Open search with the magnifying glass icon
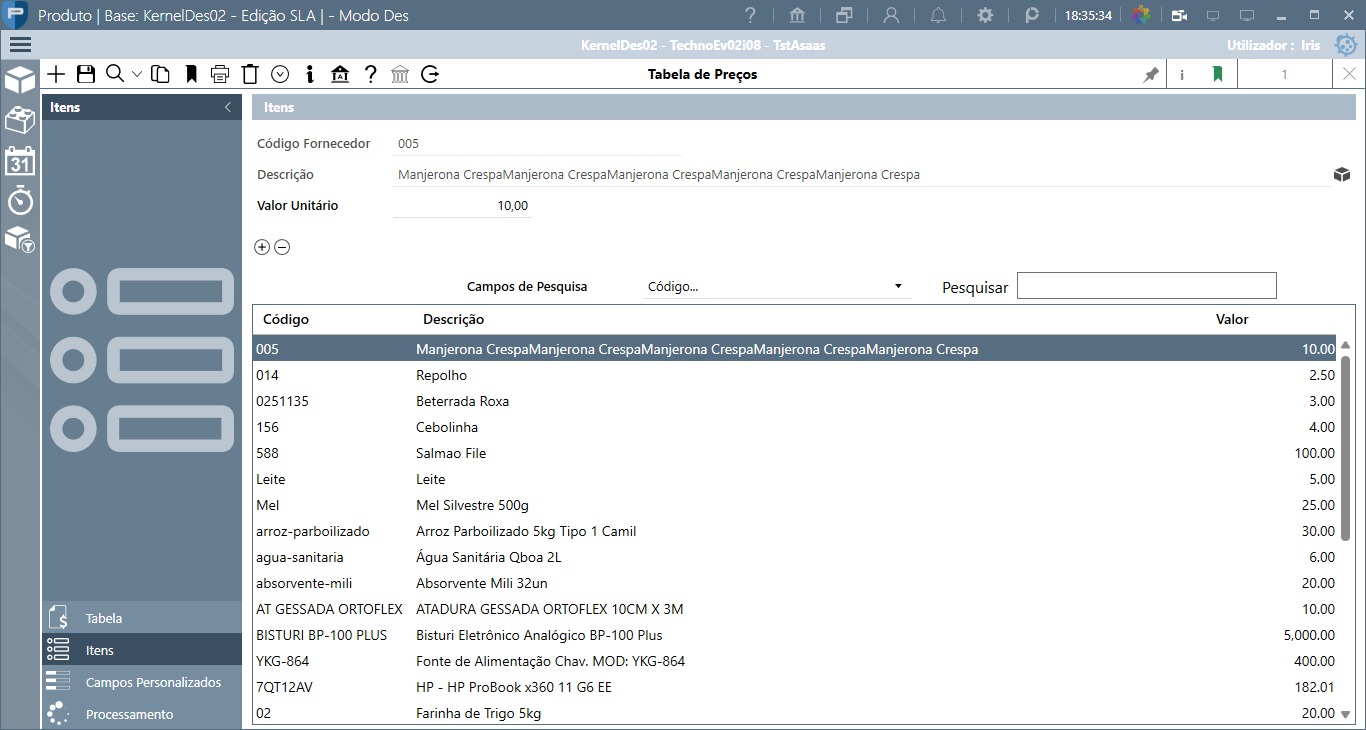This screenshot has width=1366, height=730. click(x=115, y=74)
